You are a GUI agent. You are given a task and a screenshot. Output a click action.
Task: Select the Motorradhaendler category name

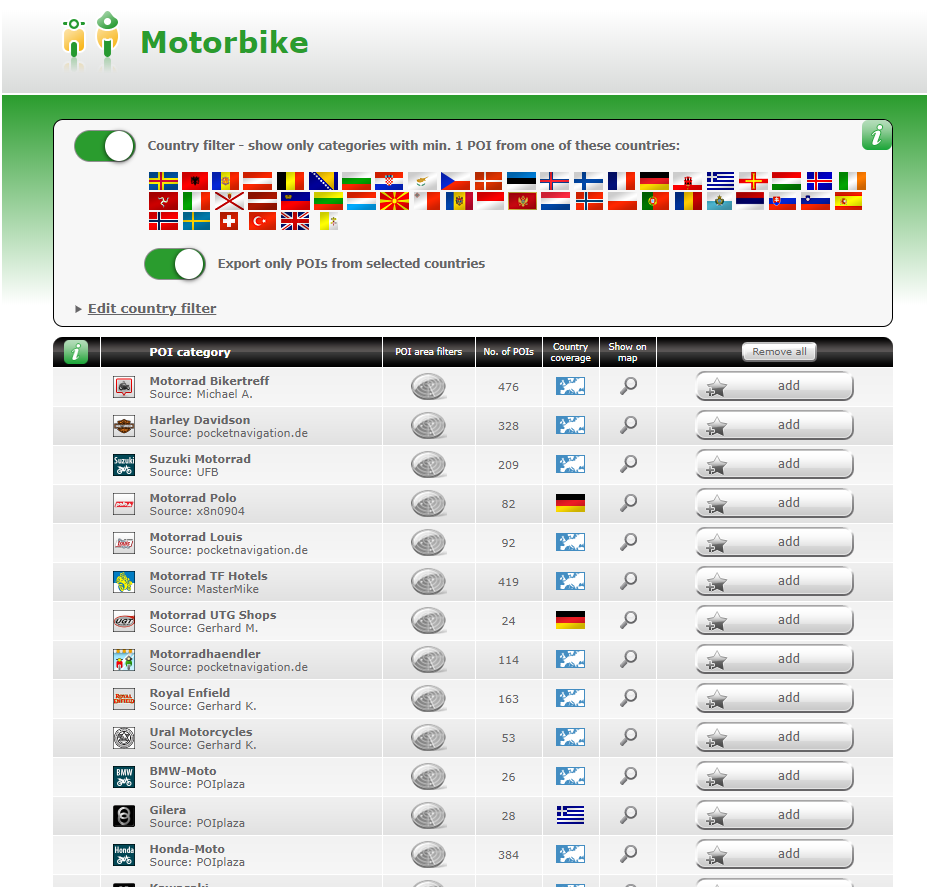tap(205, 654)
